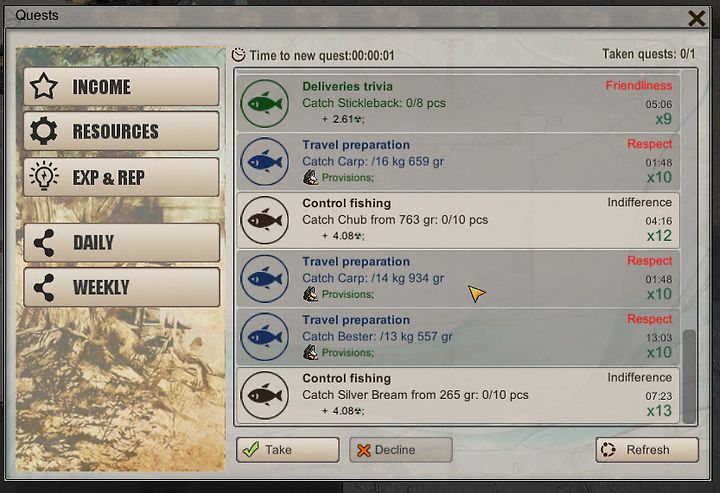The image size is (720, 493).
Task: Select the blue fish icon for 16 kg Carp quest
Action: (x=264, y=162)
